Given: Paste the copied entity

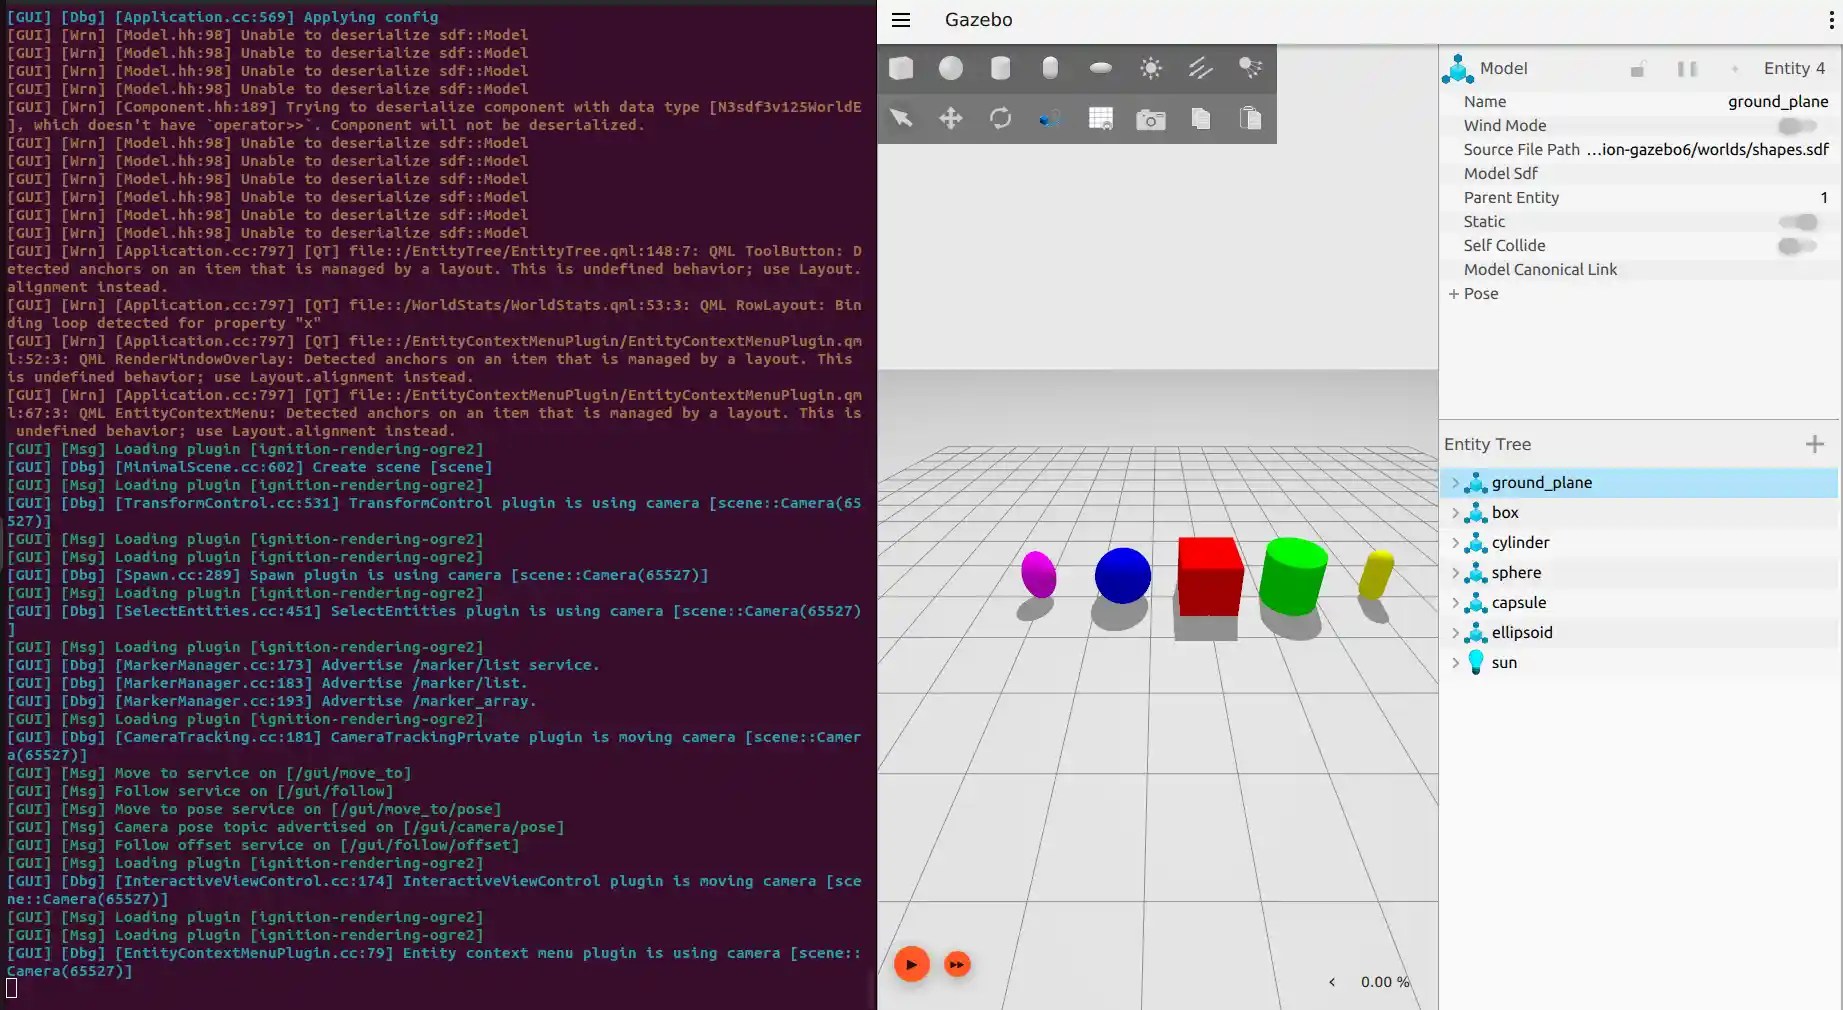Looking at the screenshot, I should point(1250,119).
